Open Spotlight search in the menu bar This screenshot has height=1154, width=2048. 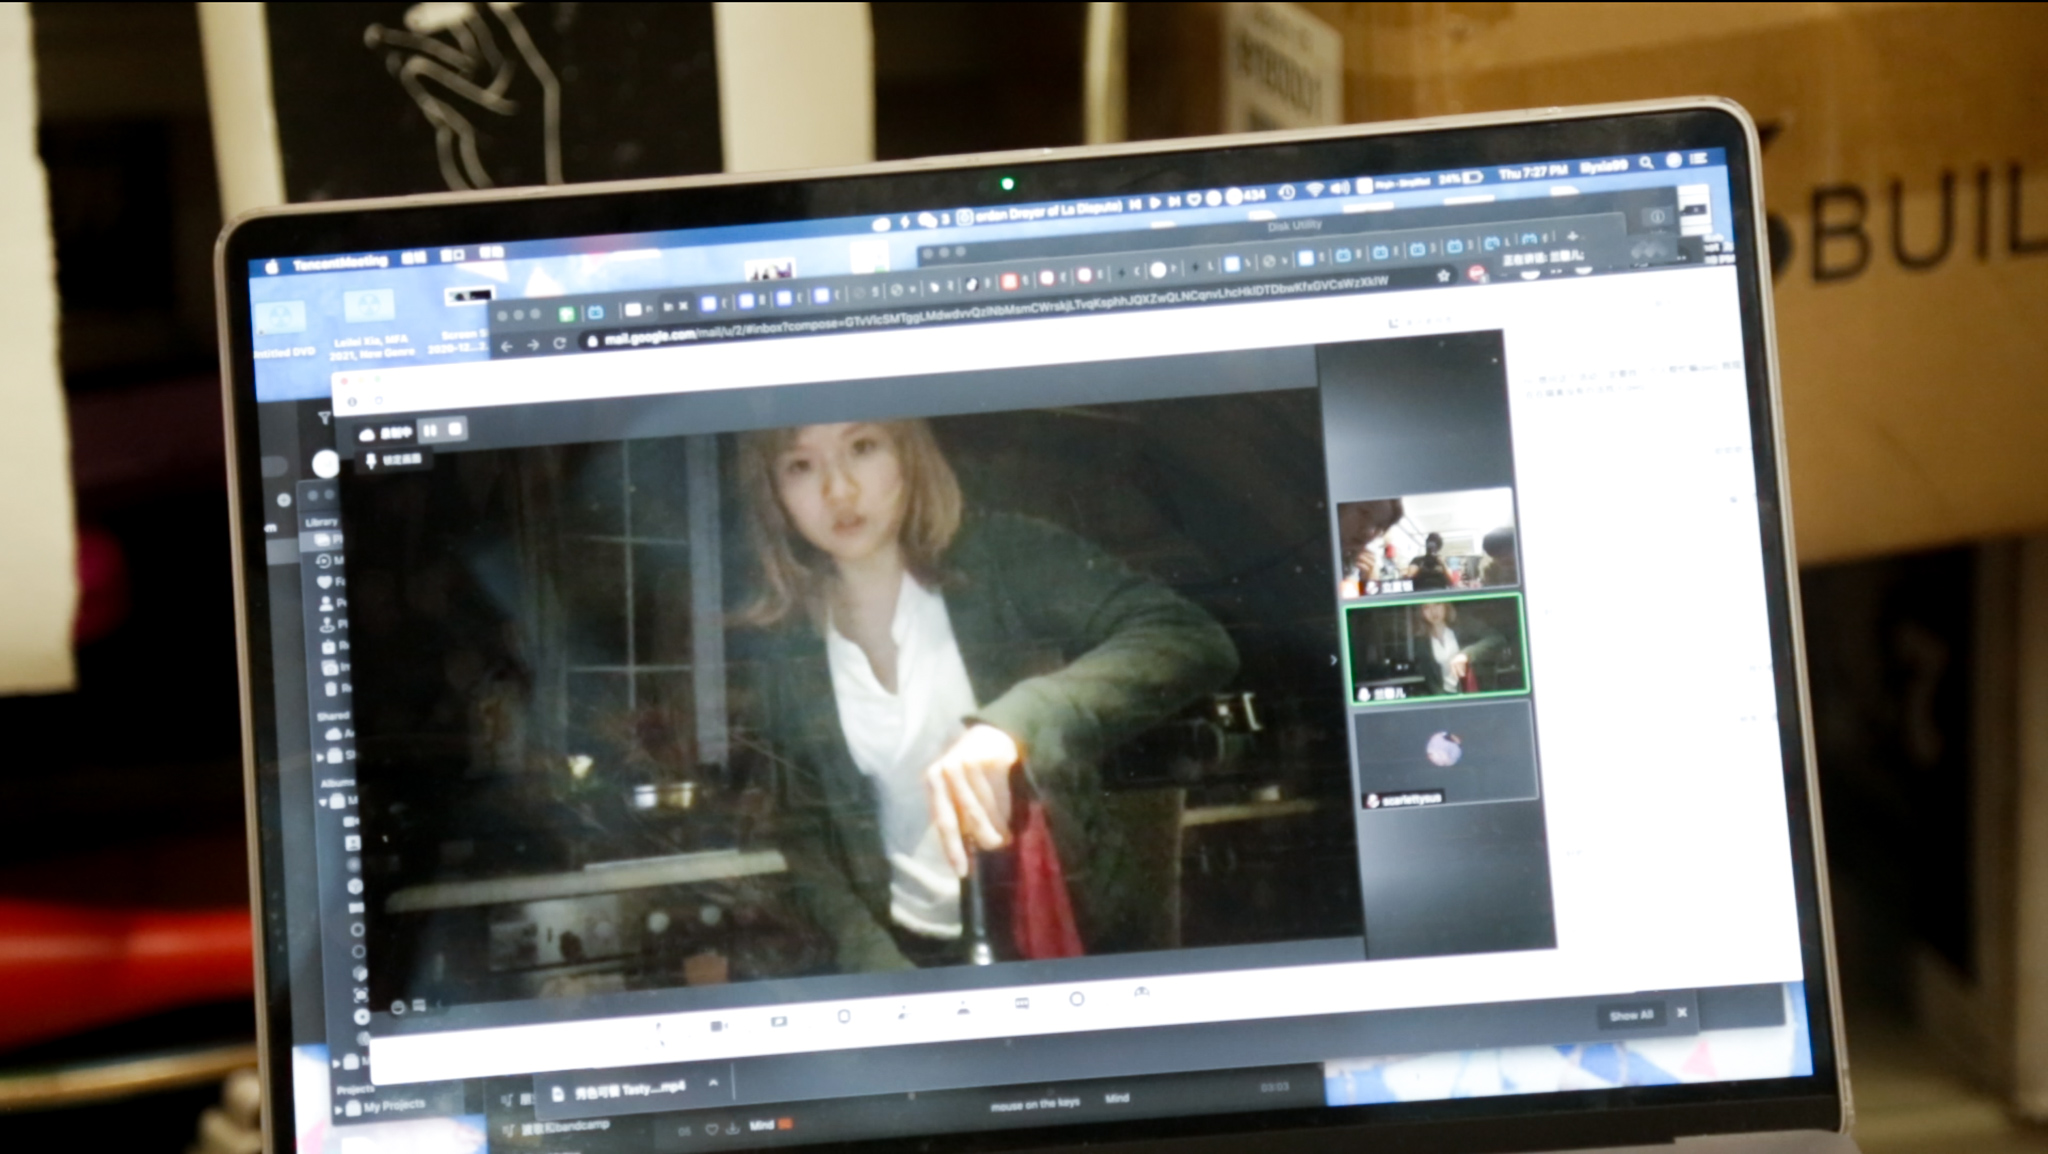(1646, 163)
